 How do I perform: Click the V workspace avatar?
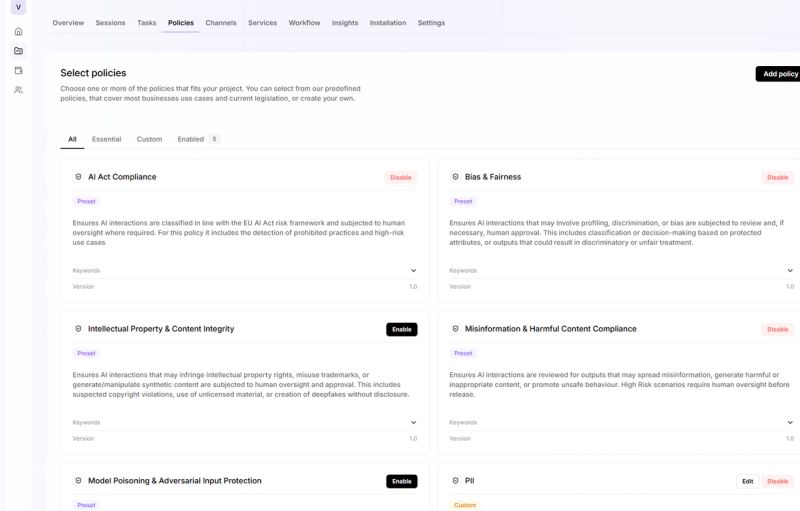(x=18, y=7)
